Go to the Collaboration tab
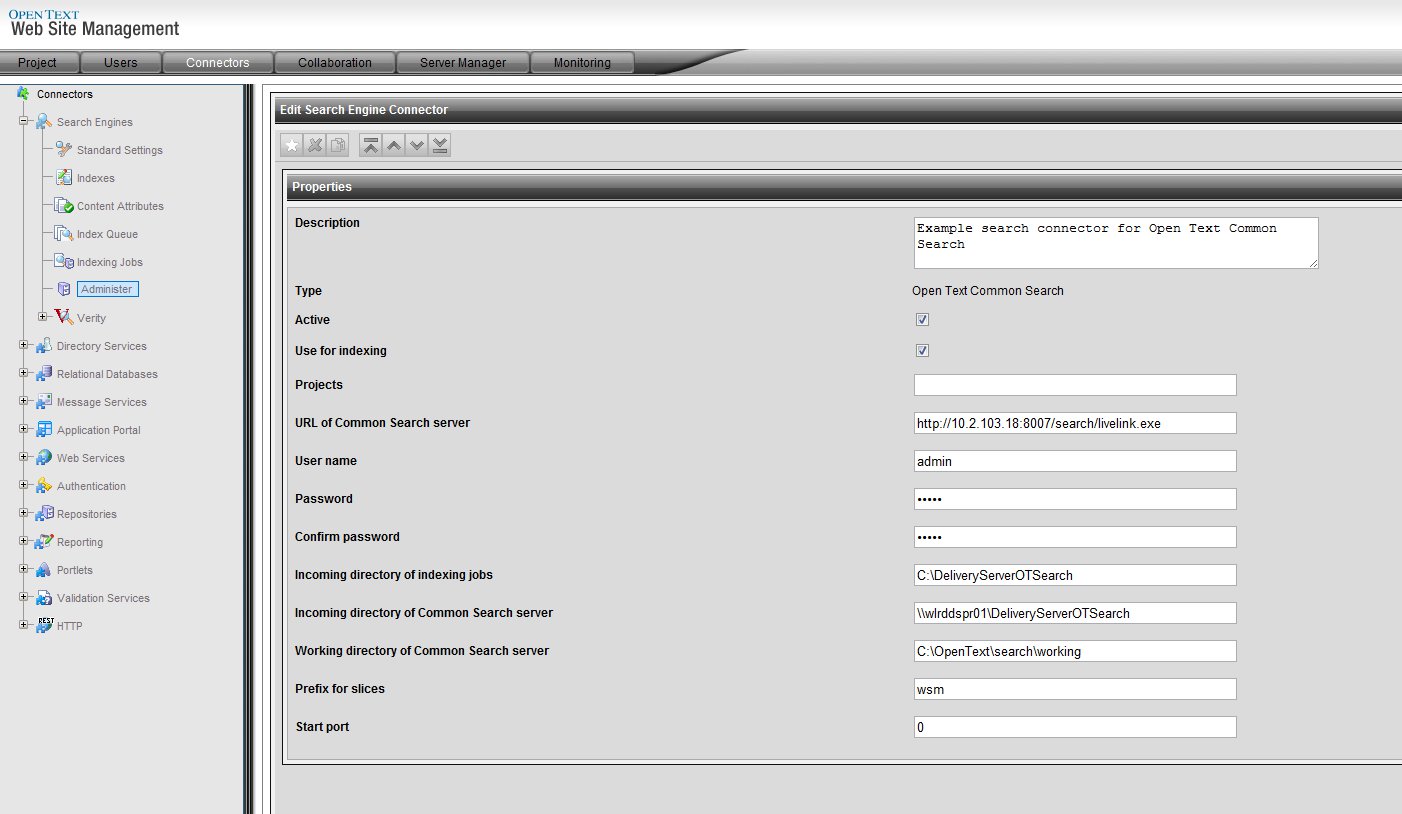 point(335,62)
